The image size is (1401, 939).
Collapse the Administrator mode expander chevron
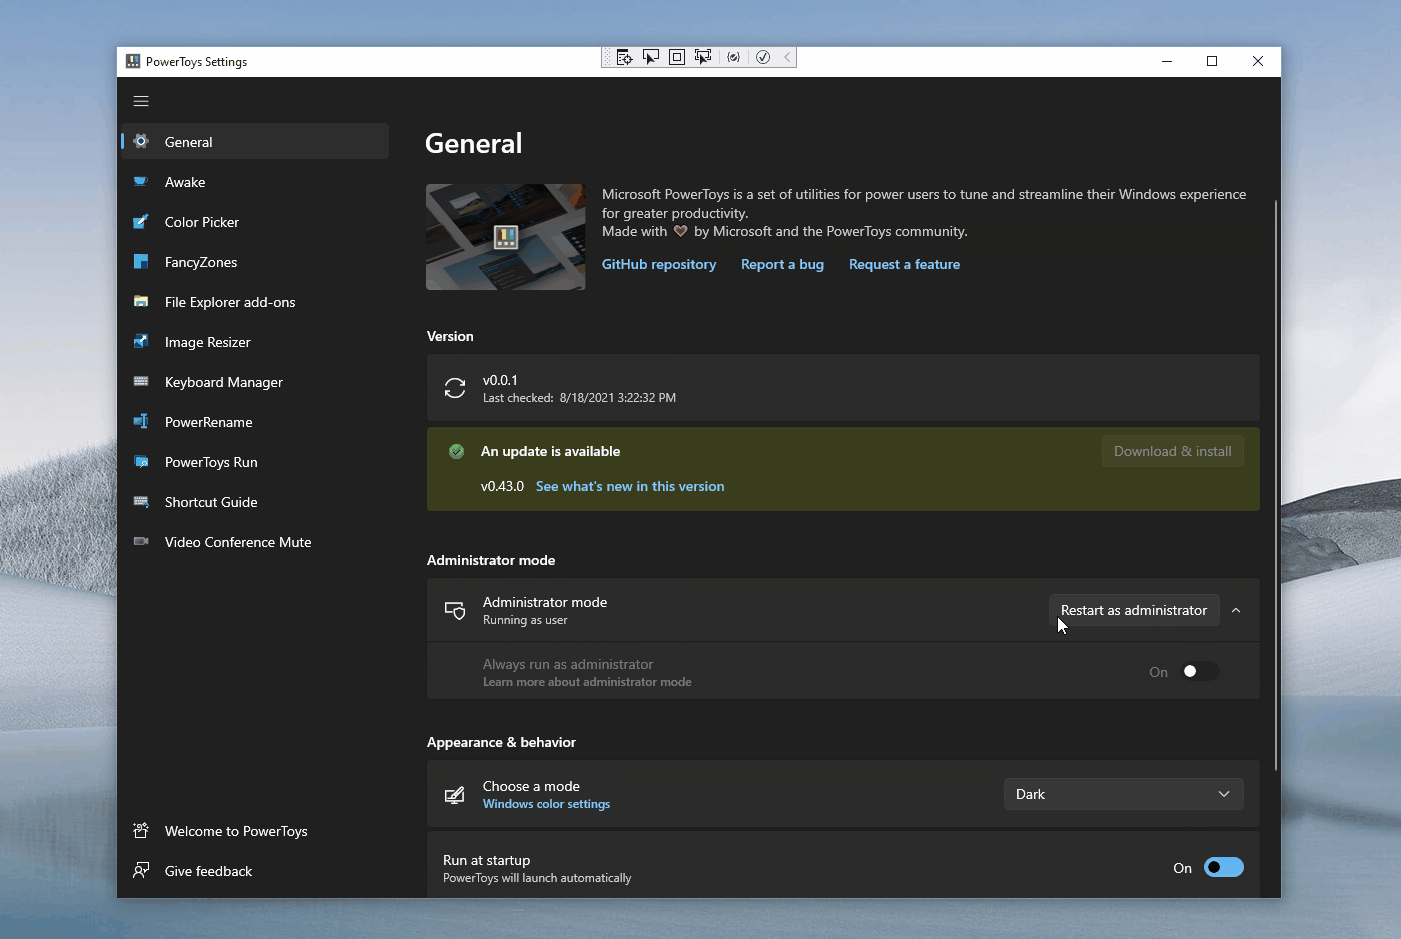1236,610
